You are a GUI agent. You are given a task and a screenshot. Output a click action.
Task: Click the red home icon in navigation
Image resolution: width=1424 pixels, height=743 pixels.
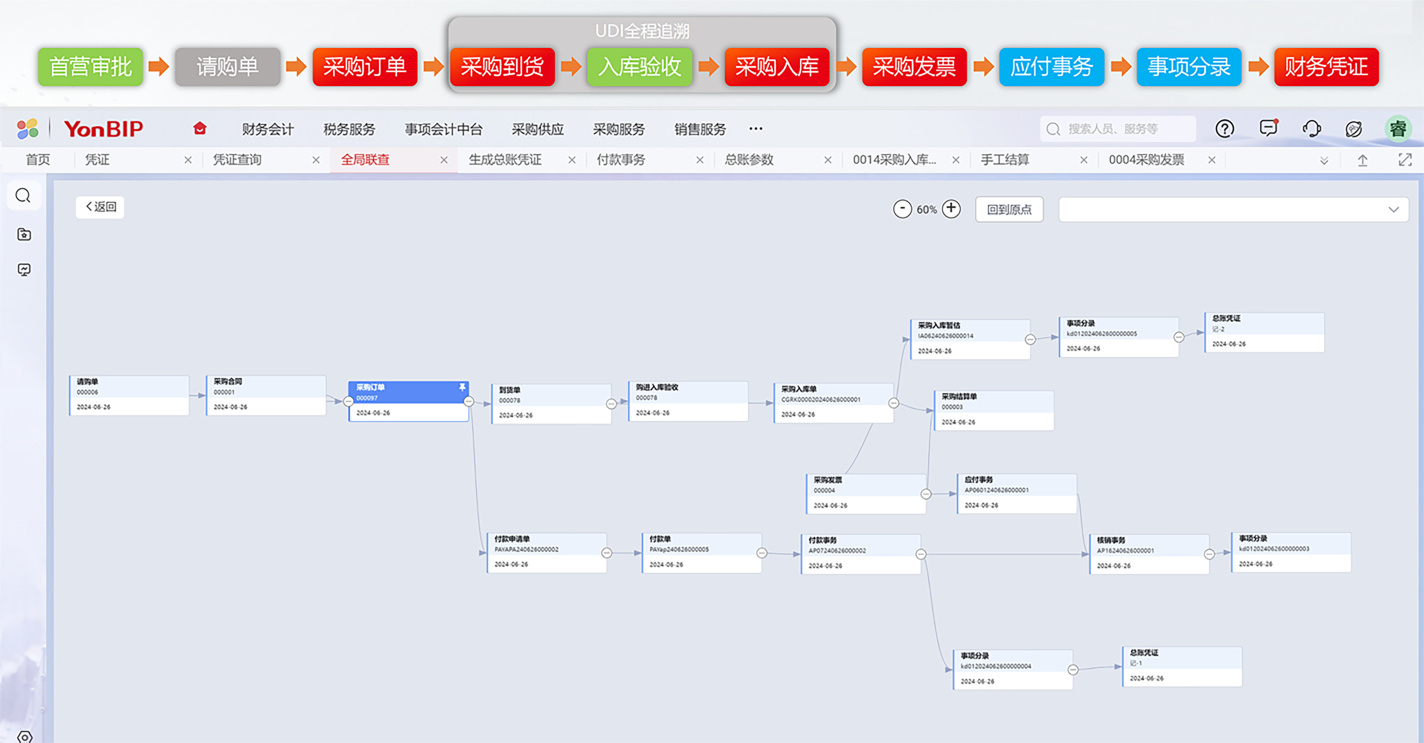point(200,129)
